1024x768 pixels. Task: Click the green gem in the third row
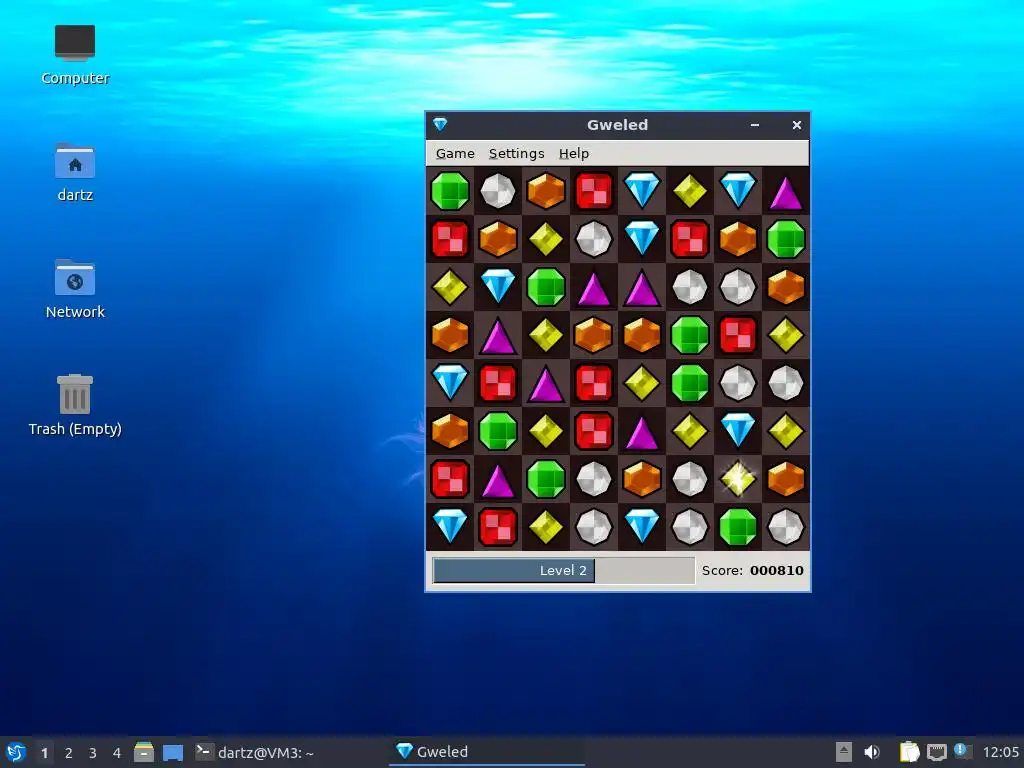click(x=546, y=287)
